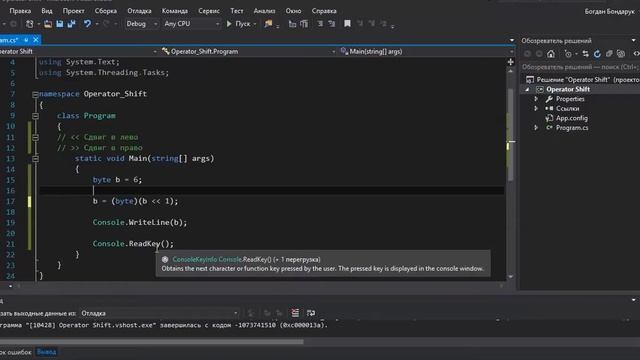Click the Undo arrow icon
Viewport: 640px width, 360px height.
tap(87, 24)
